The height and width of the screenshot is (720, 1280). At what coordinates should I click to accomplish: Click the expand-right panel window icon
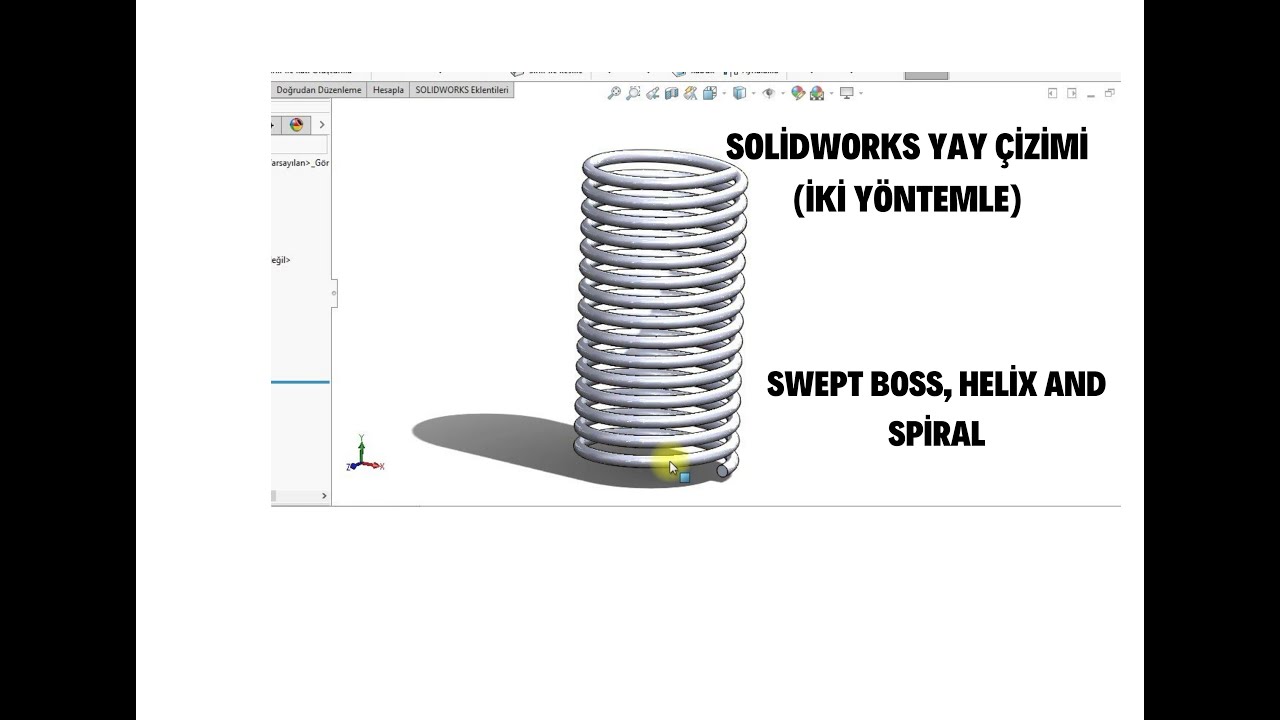point(1072,93)
